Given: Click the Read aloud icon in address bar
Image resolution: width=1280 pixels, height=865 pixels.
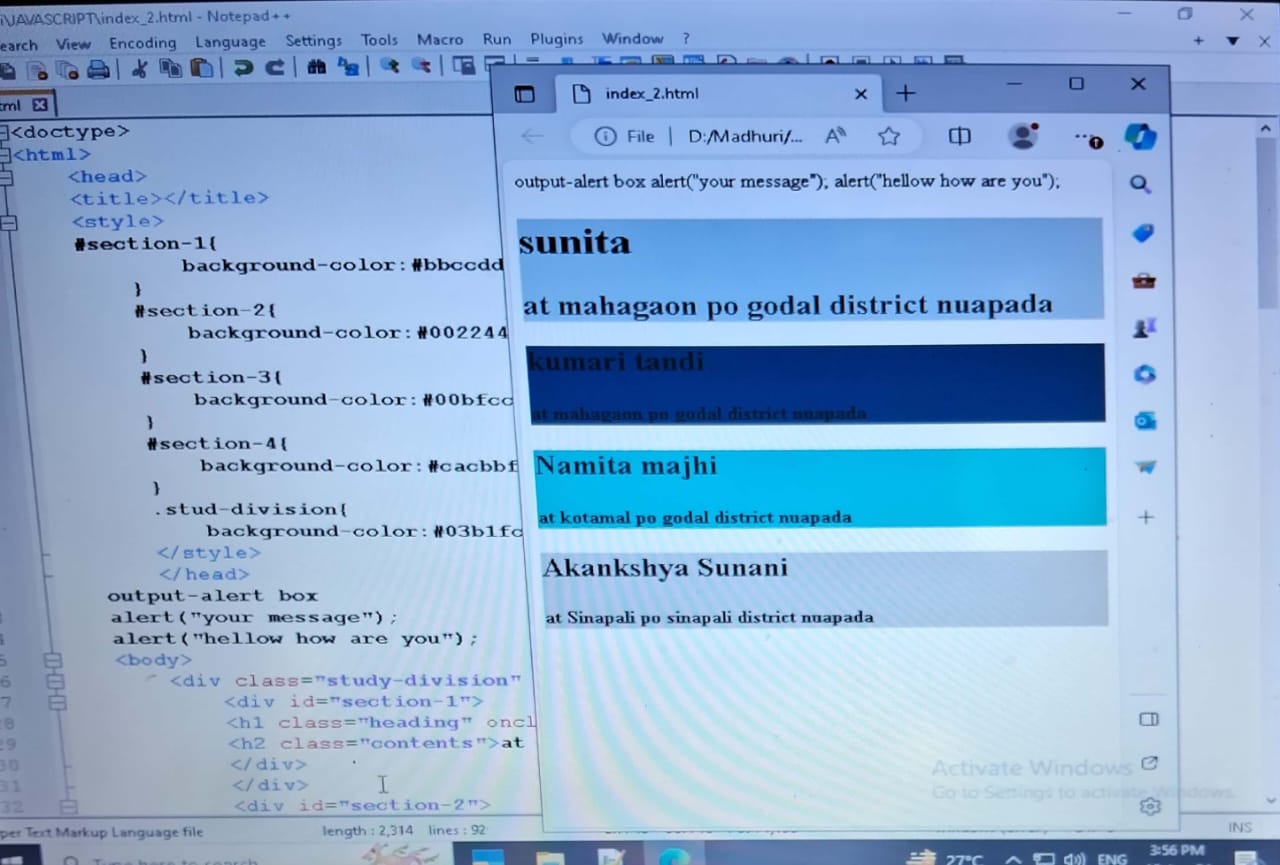Looking at the screenshot, I should click(836, 137).
